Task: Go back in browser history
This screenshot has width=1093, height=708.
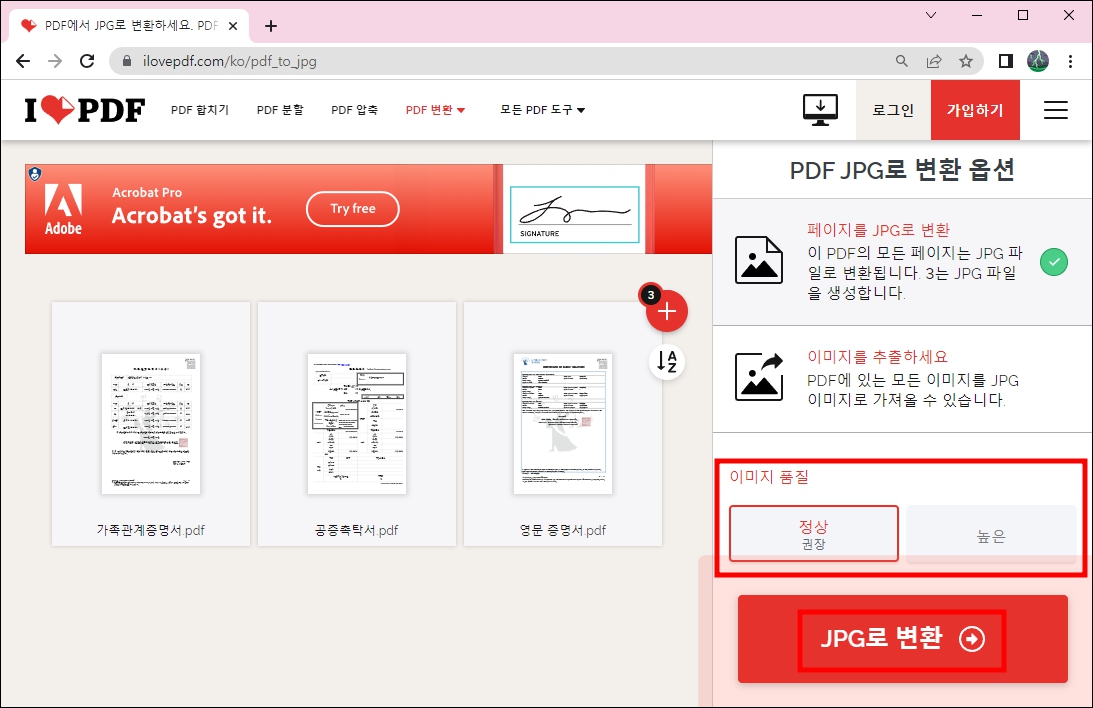Action: click(23, 61)
